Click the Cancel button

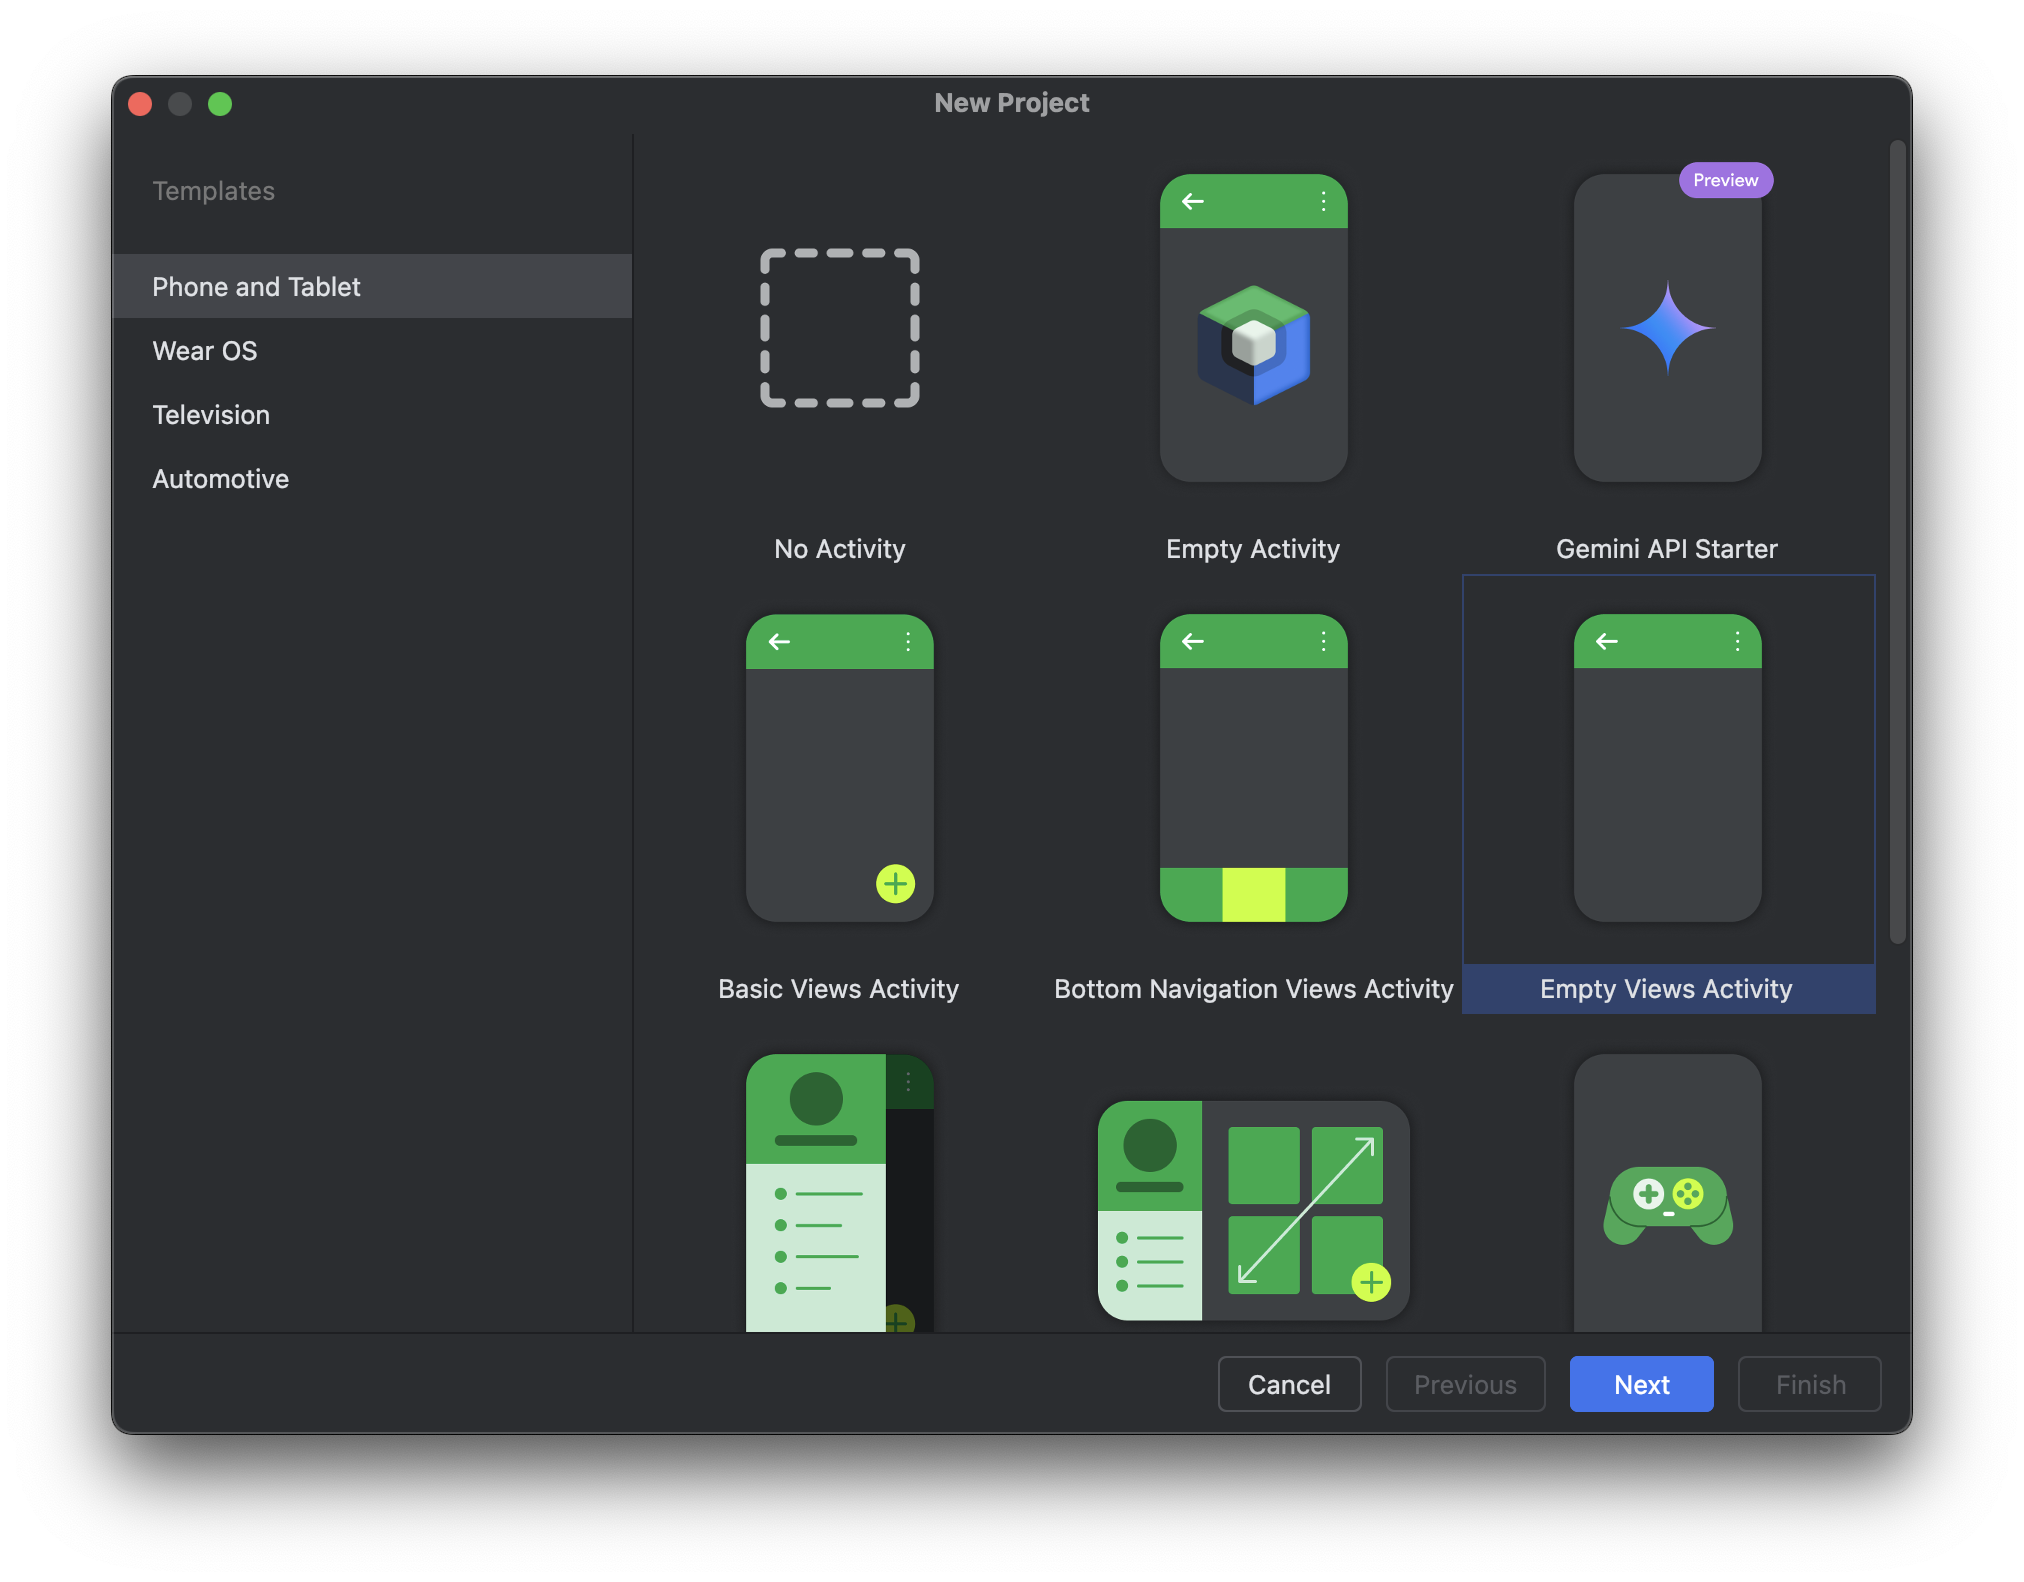1289,1384
